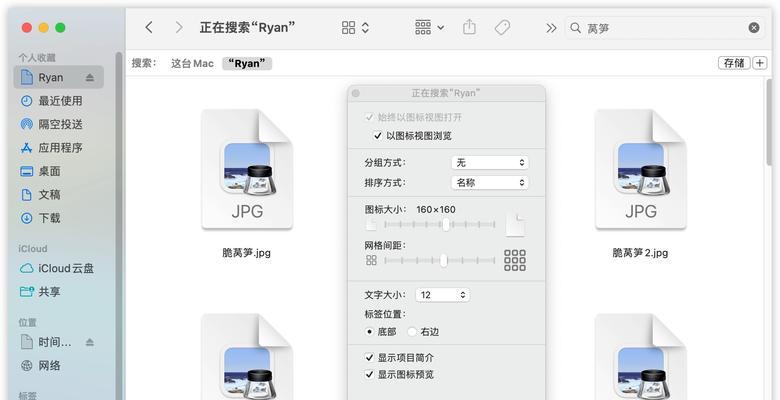Toggle 显示图标预览 checkbox
The width and height of the screenshot is (780, 400).
click(369, 374)
